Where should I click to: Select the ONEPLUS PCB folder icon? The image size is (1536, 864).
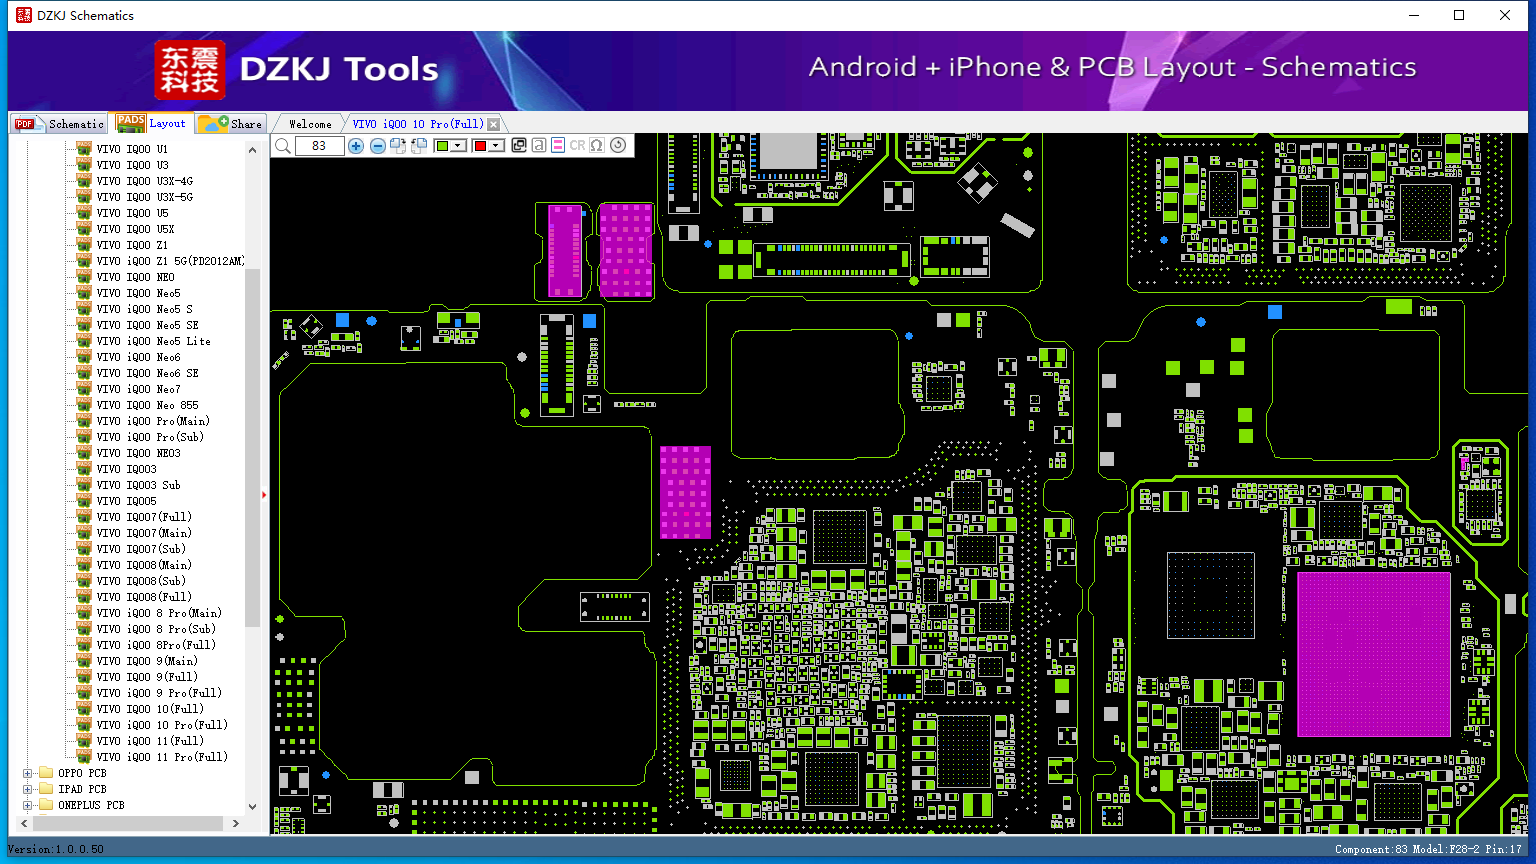tap(45, 805)
